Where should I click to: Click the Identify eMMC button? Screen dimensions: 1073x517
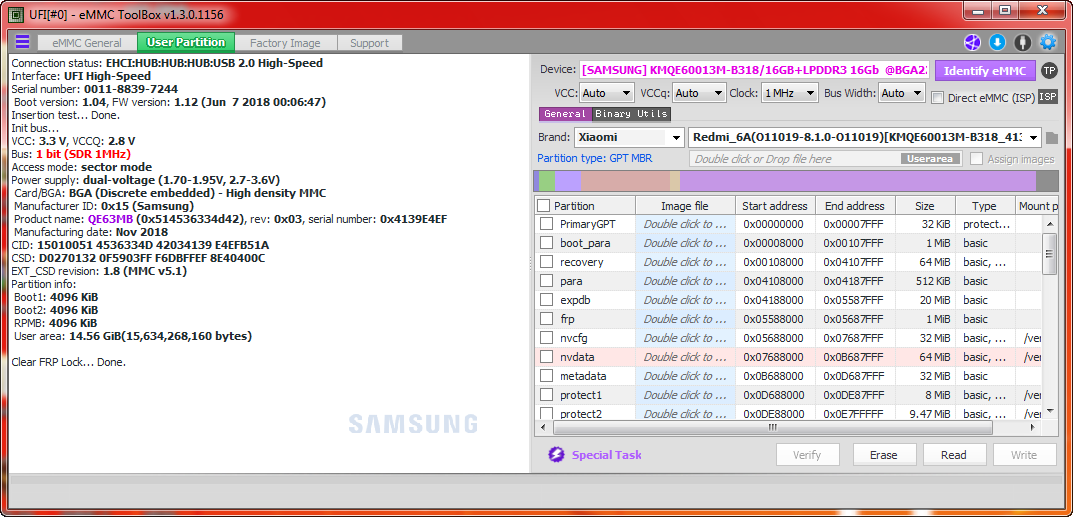[985, 70]
